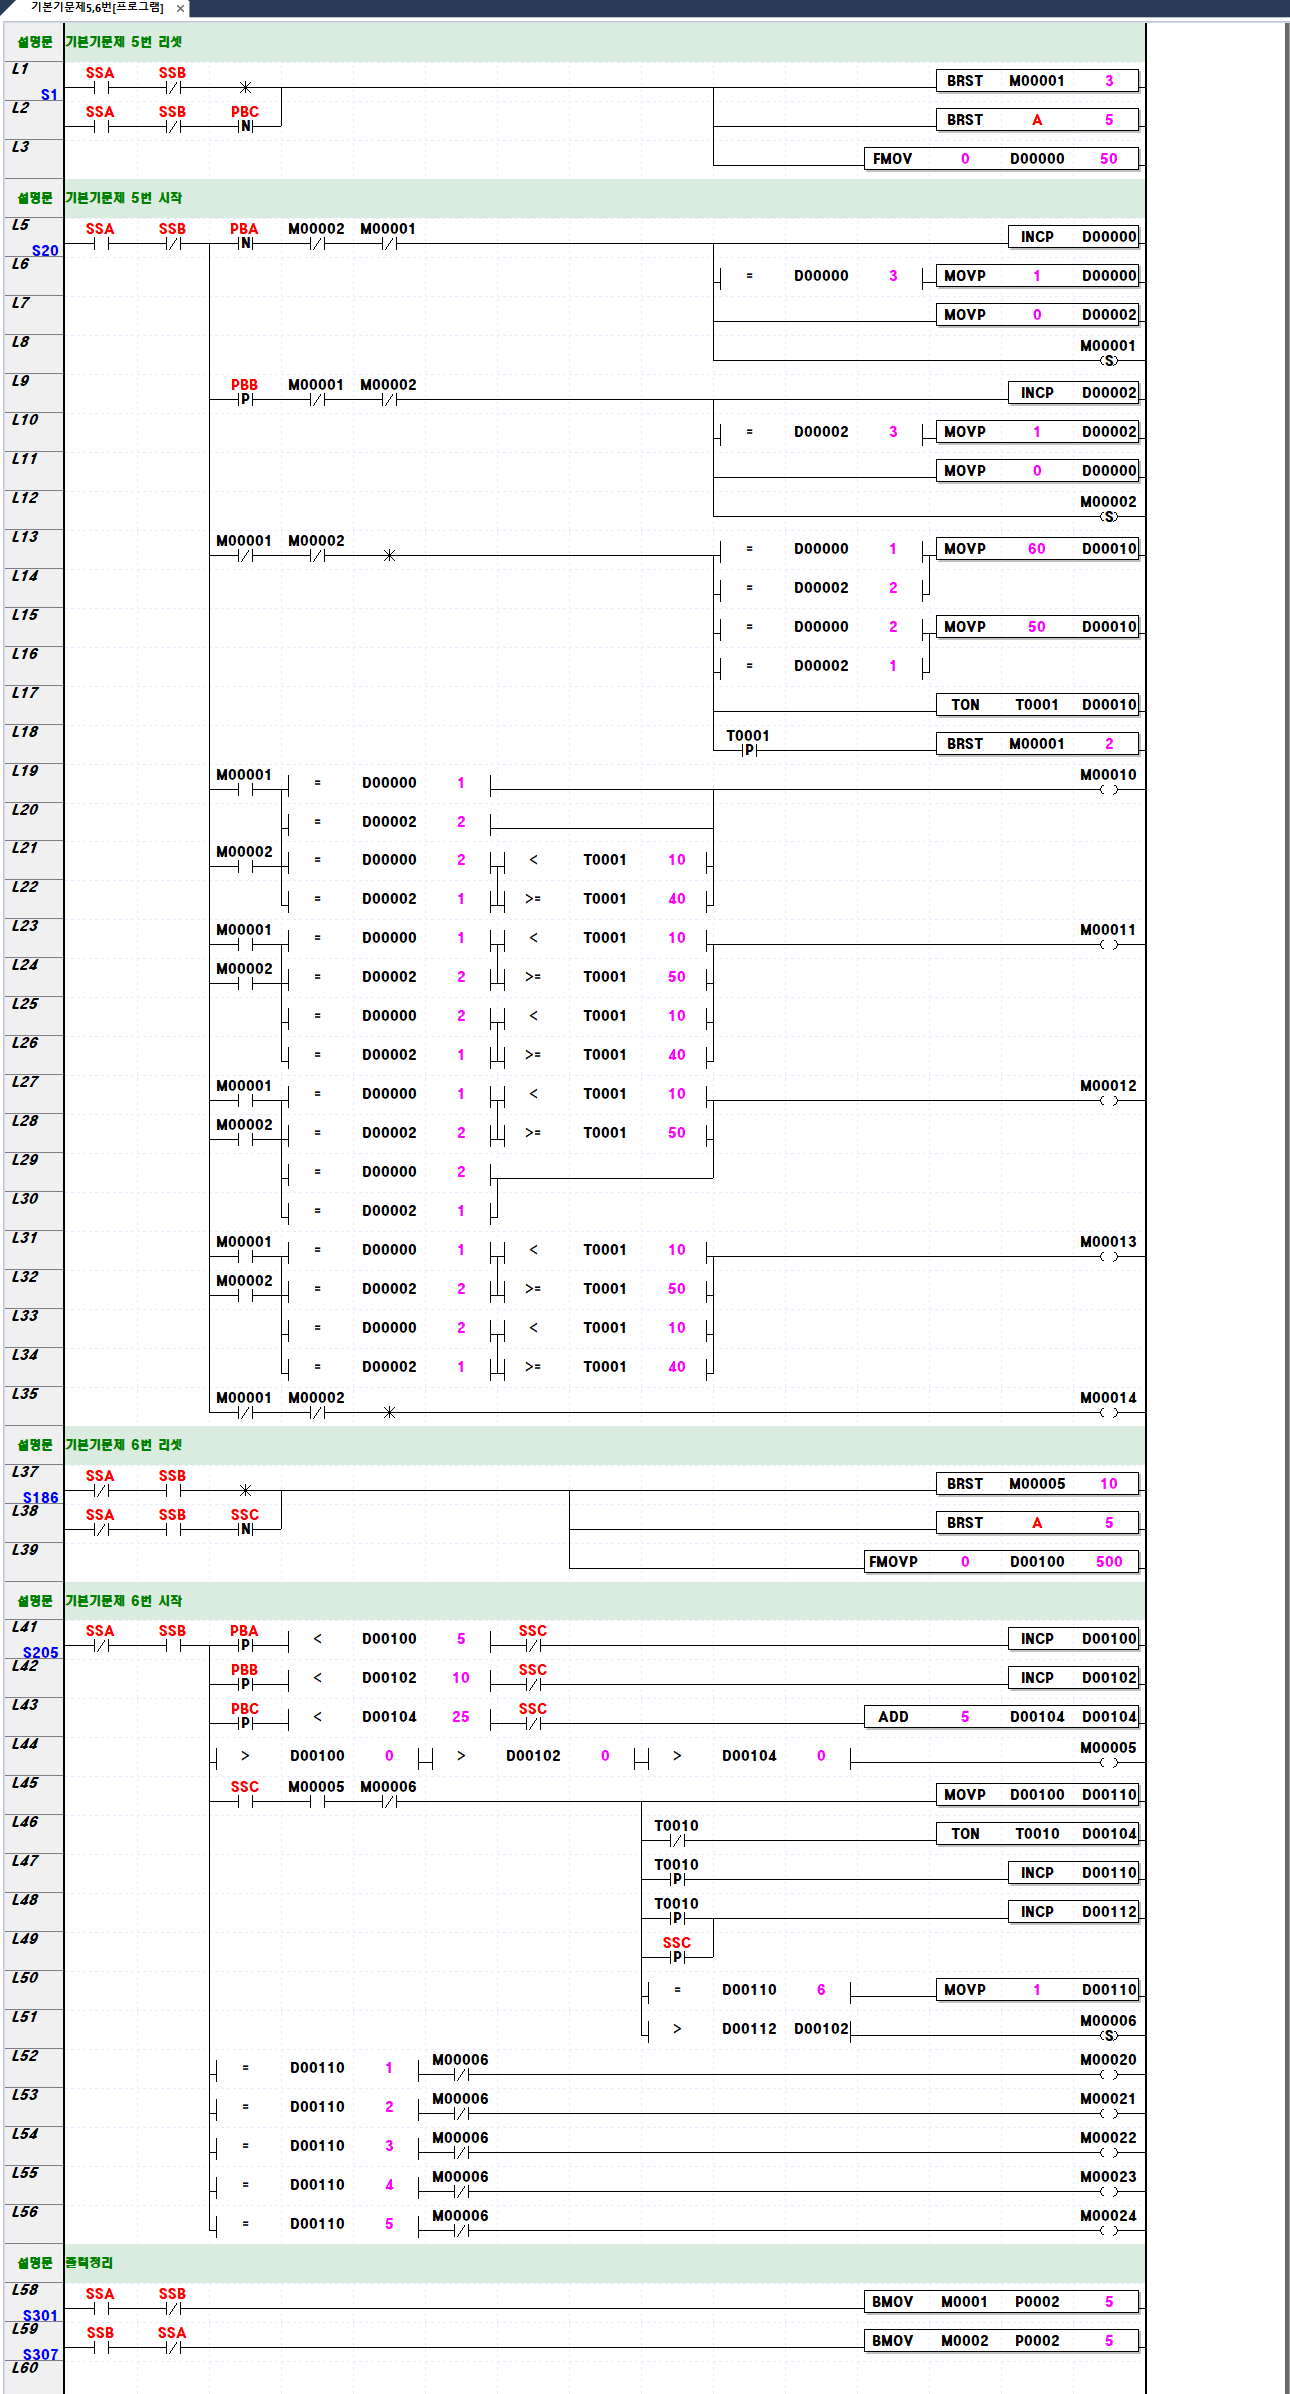Close the 기본기문제5,6번 program tab
Image resolution: width=1290 pixels, height=2394 pixels.
pos(180,9)
